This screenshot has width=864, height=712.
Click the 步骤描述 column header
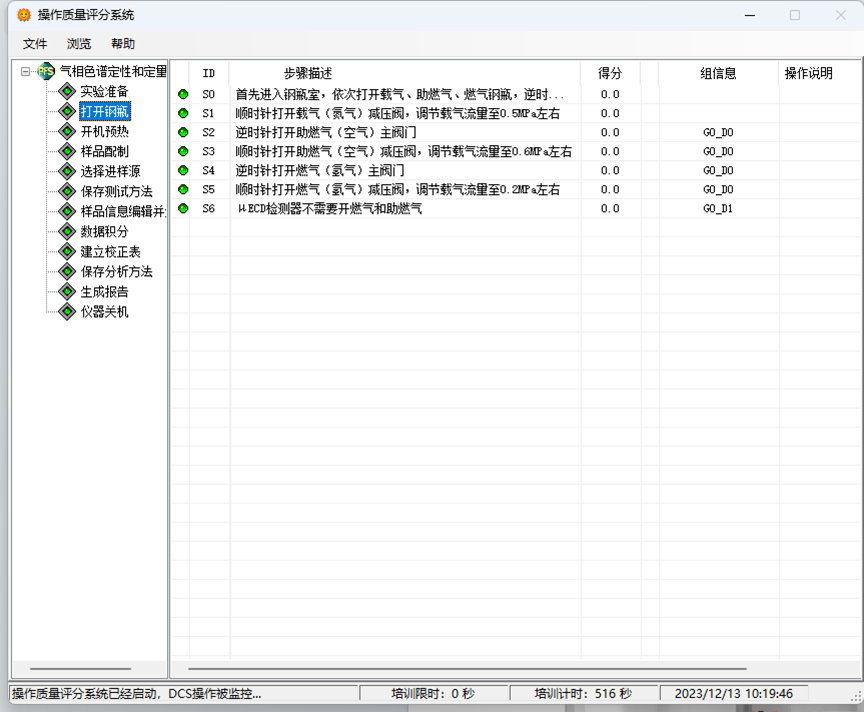(307, 73)
